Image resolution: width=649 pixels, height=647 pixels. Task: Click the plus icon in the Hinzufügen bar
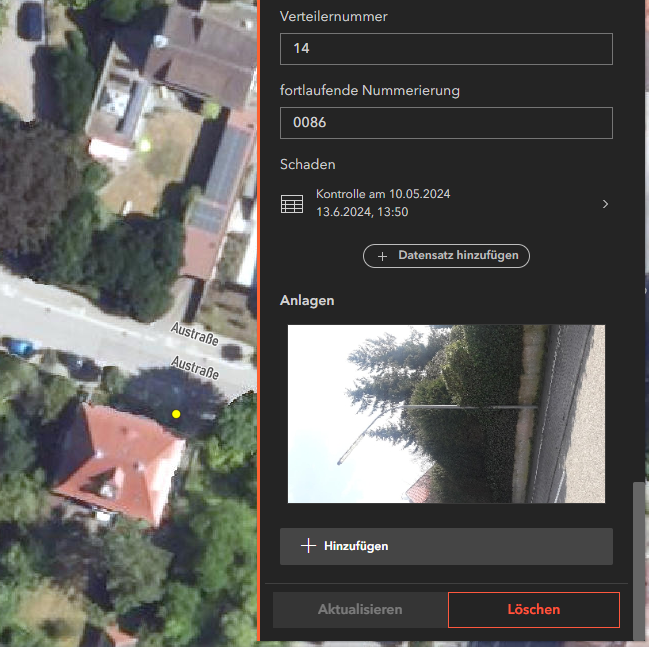click(x=308, y=546)
